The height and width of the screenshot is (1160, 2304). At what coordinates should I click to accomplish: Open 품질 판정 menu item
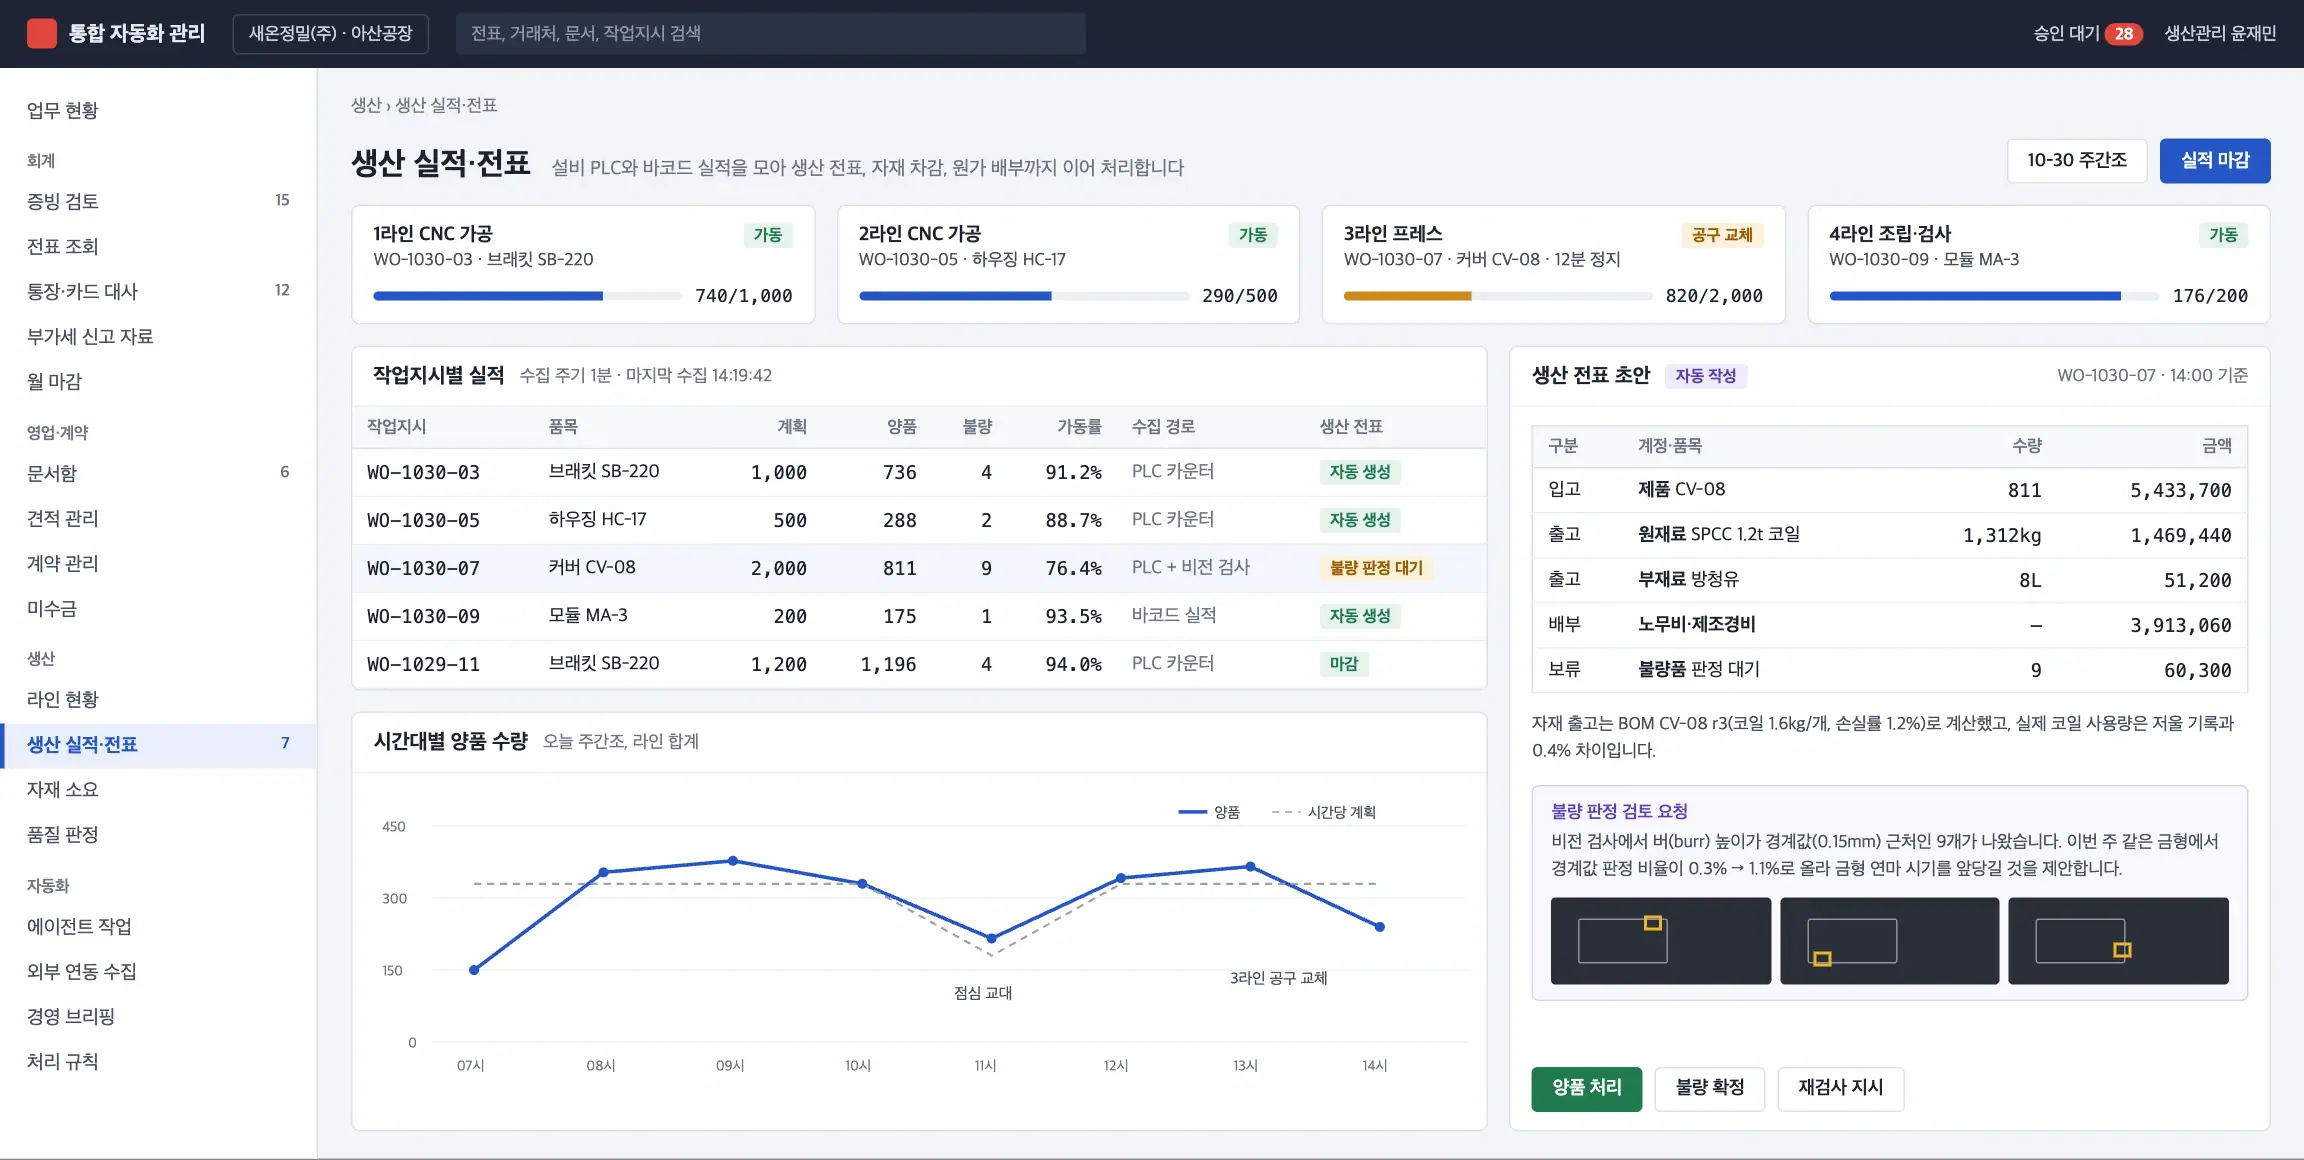[158, 834]
